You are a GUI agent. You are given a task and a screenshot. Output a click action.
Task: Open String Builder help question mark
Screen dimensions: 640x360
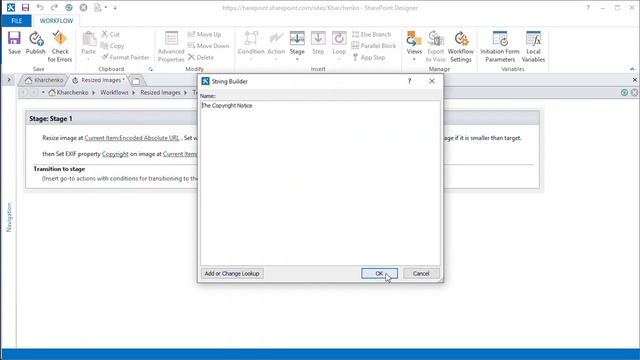409,81
